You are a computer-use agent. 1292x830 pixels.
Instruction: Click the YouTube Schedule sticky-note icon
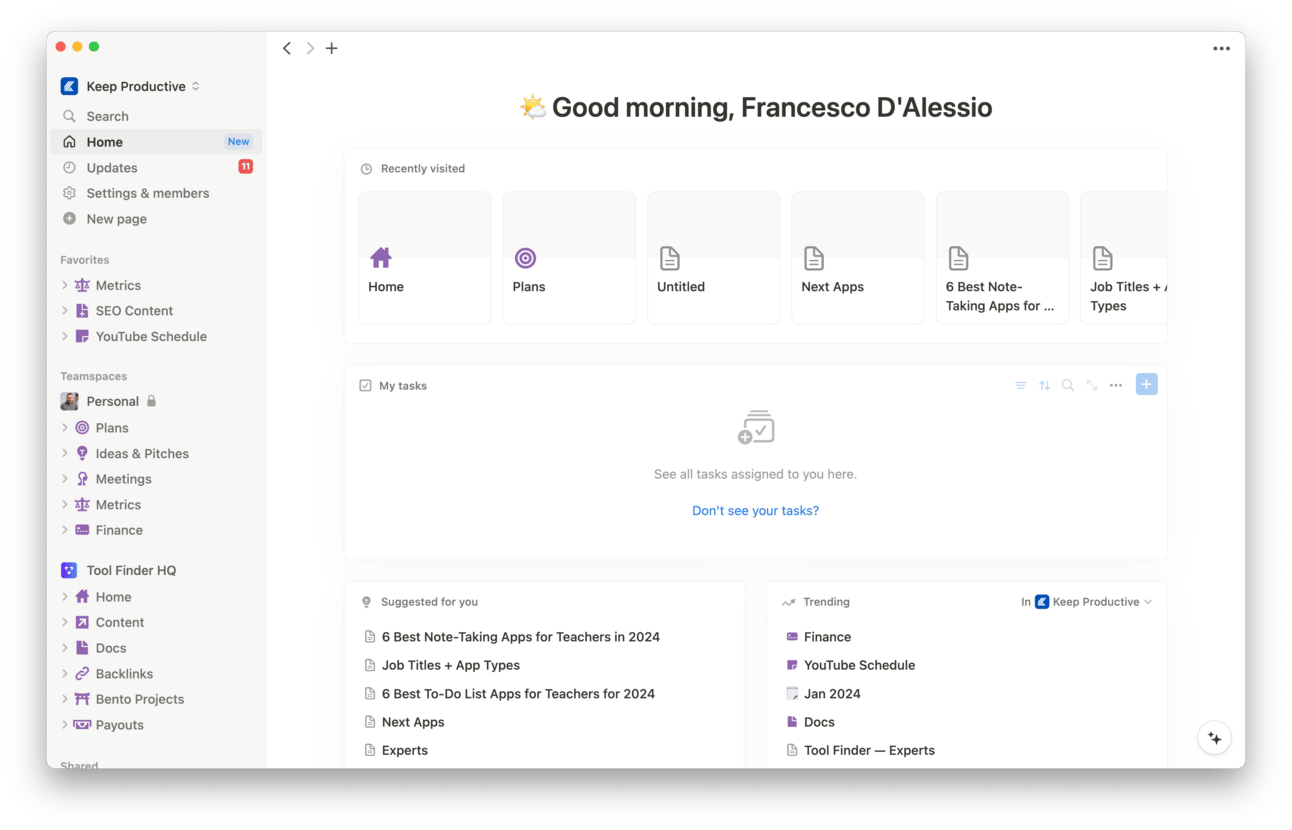click(x=82, y=336)
